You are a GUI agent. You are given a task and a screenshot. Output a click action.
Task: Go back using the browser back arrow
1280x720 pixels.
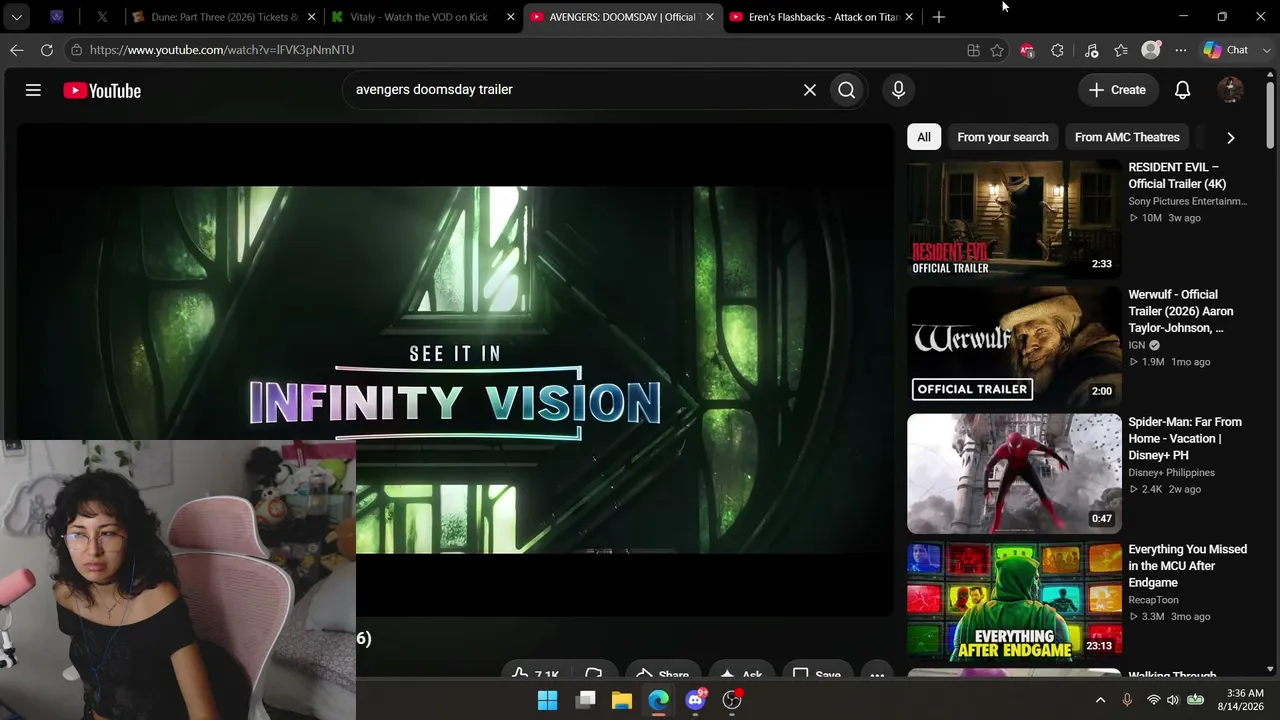[17, 50]
